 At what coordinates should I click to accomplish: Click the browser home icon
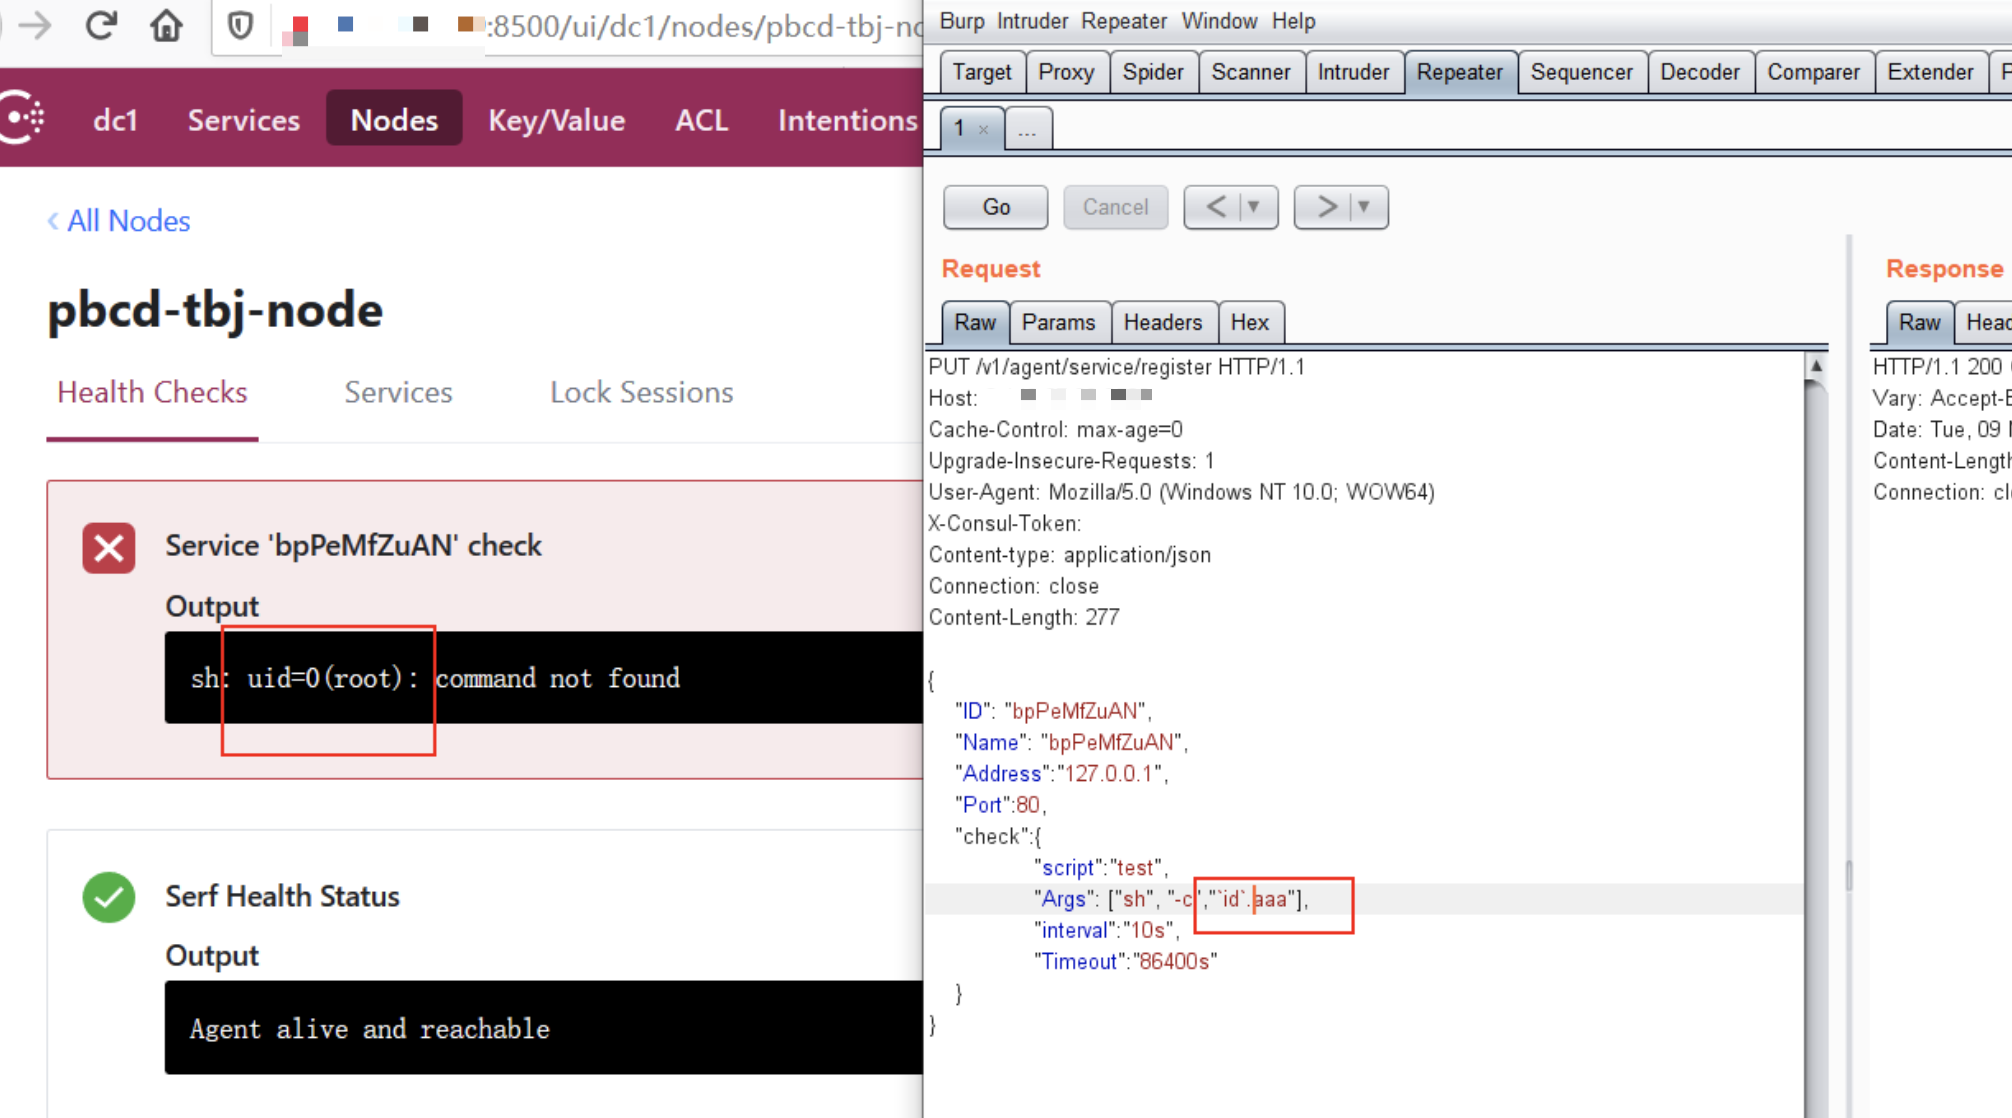tap(166, 25)
